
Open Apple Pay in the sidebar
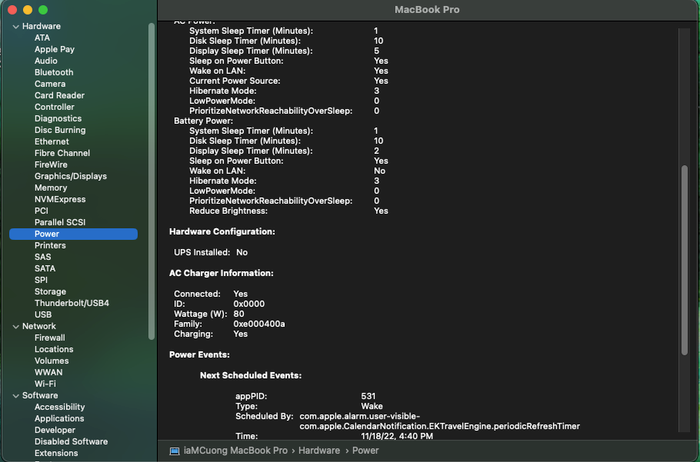54,50
